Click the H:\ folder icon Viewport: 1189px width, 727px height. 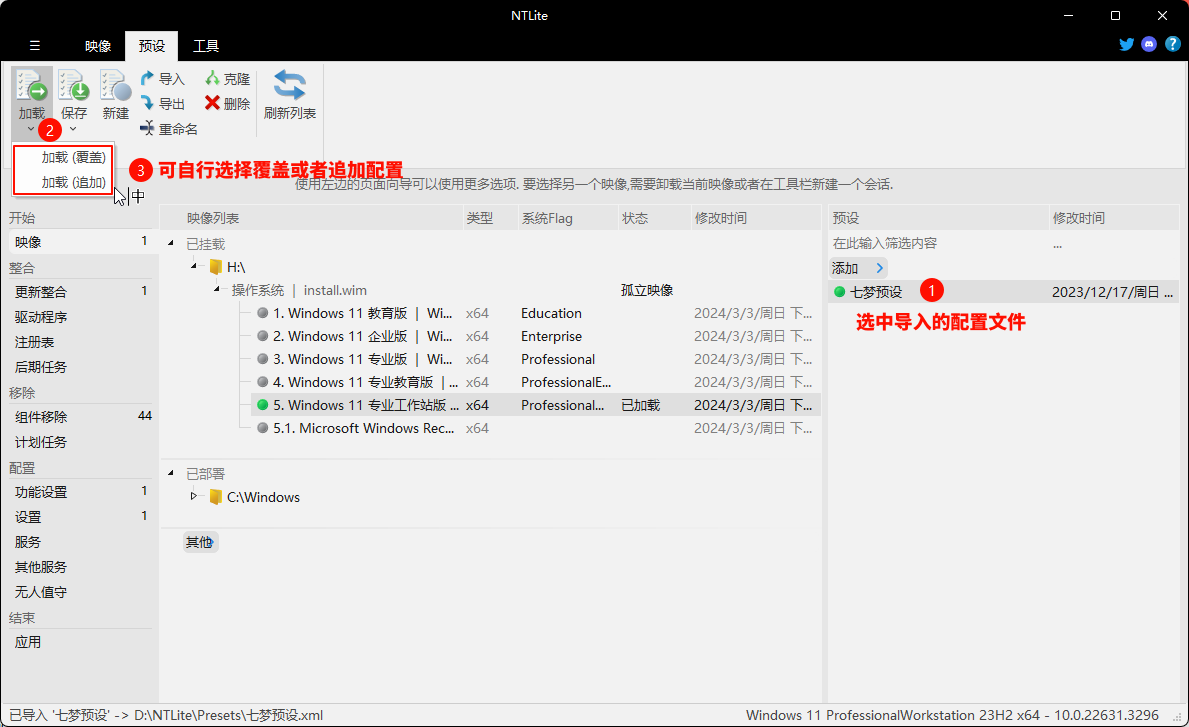(x=215, y=267)
